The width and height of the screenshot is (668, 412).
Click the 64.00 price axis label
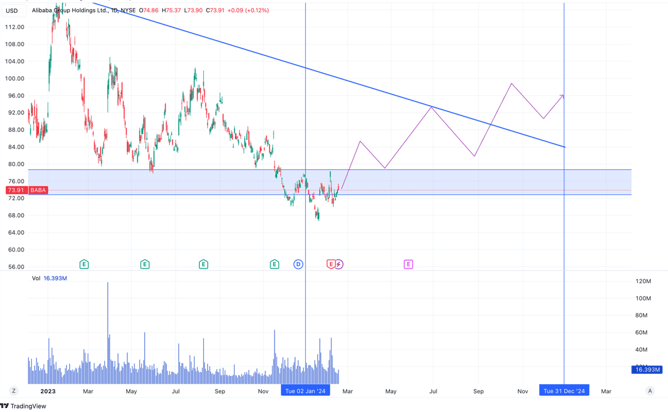coord(16,233)
